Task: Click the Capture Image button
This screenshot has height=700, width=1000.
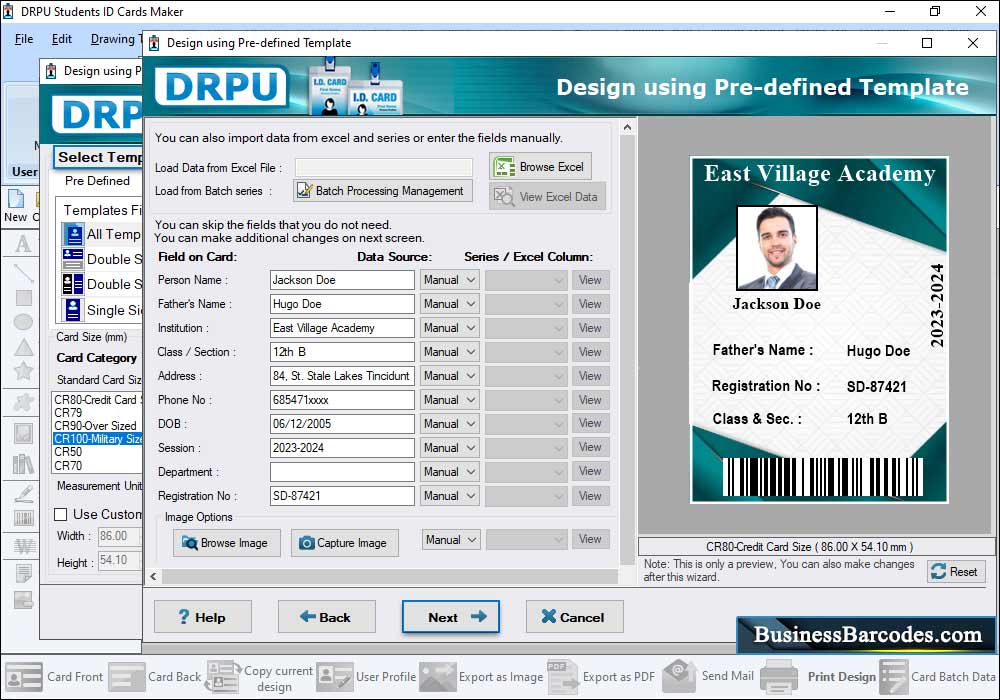Action: coord(344,543)
